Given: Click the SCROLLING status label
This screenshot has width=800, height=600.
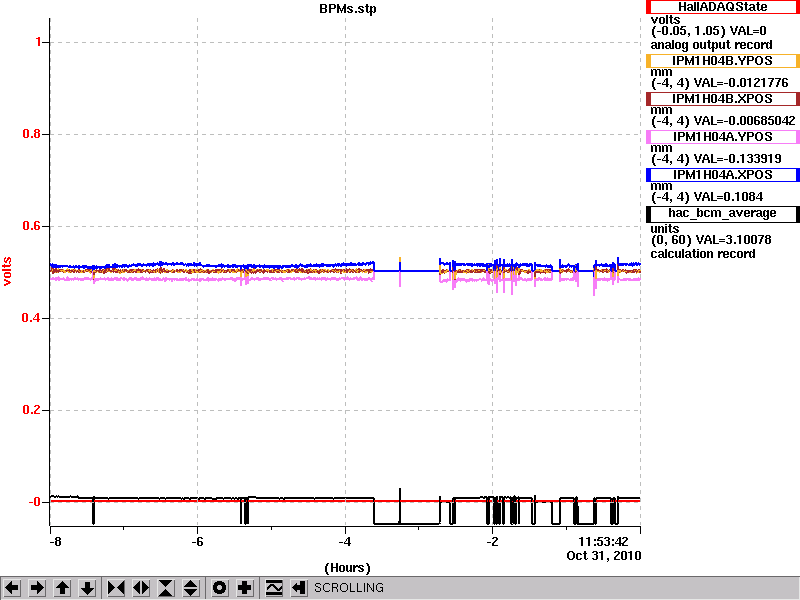Looking at the screenshot, I should (x=349, y=588).
